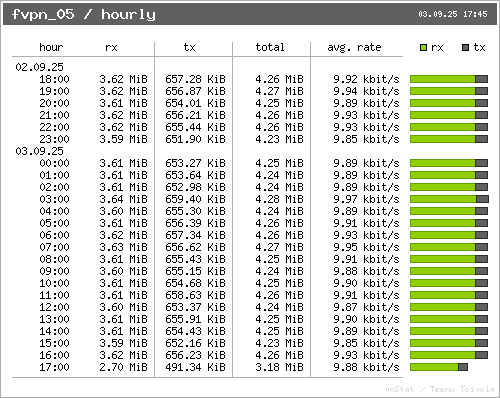This screenshot has width=500, height=398.
Task: Select the 'total' column header
Action: coord(270,47)
